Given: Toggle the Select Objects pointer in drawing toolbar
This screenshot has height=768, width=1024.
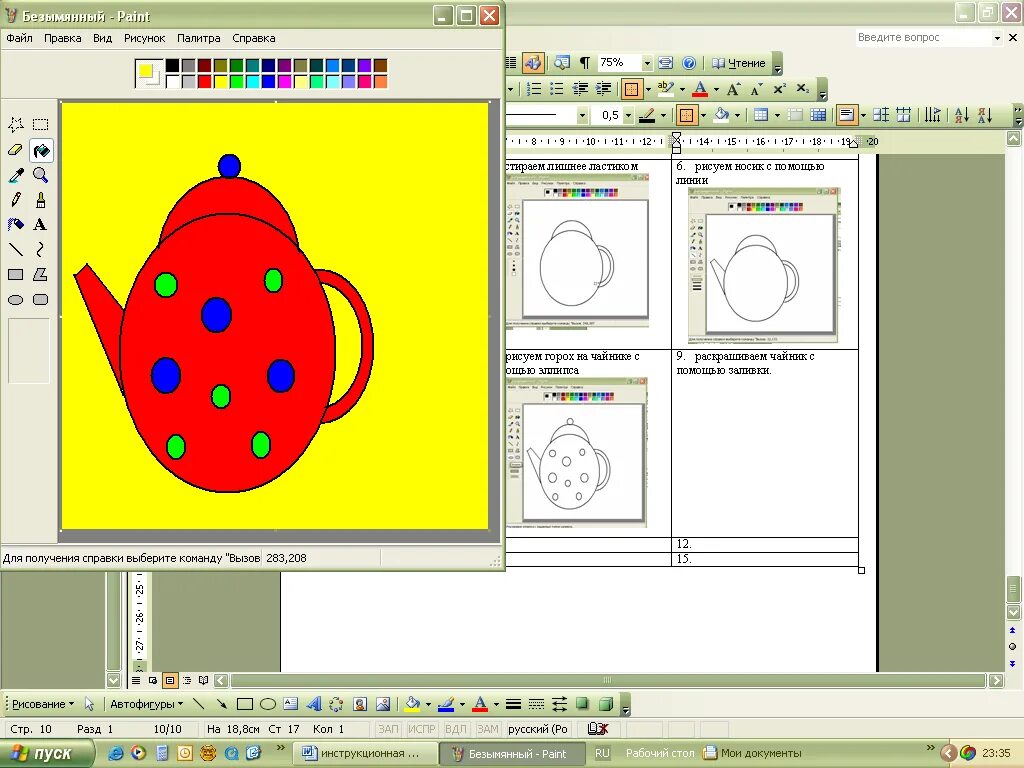Looking at the screenshot, I should (x=89, y=704).
